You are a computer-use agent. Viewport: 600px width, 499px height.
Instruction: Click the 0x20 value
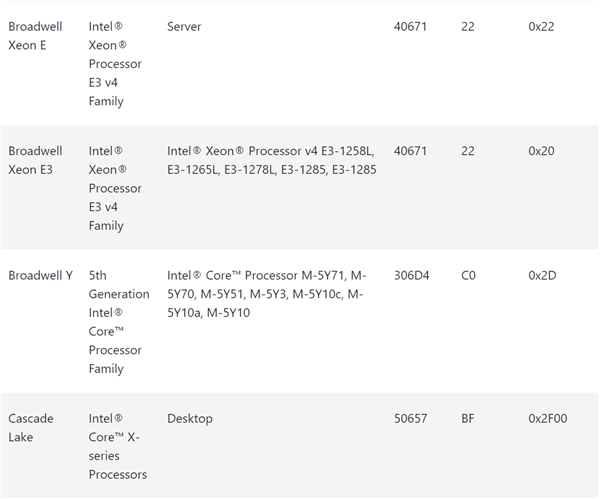point(541,151)
